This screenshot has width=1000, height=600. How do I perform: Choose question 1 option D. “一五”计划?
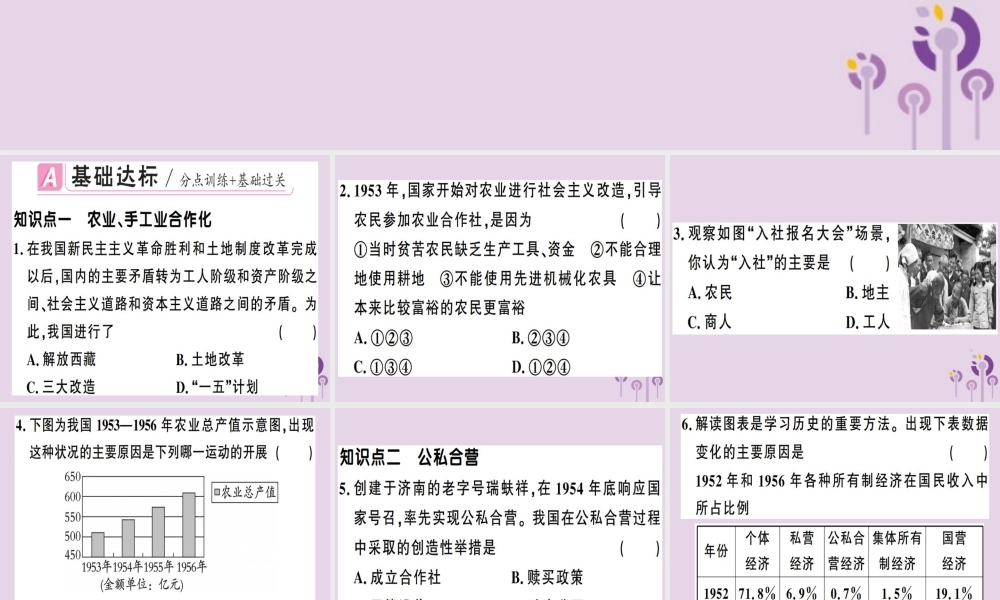pyautogui.click(x=217, y=387)
